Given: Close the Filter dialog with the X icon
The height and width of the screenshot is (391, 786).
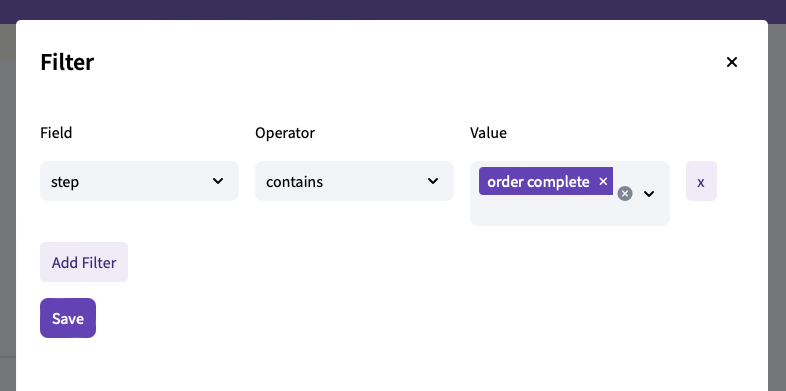Looking at the screenshot, I should [732, 62].
